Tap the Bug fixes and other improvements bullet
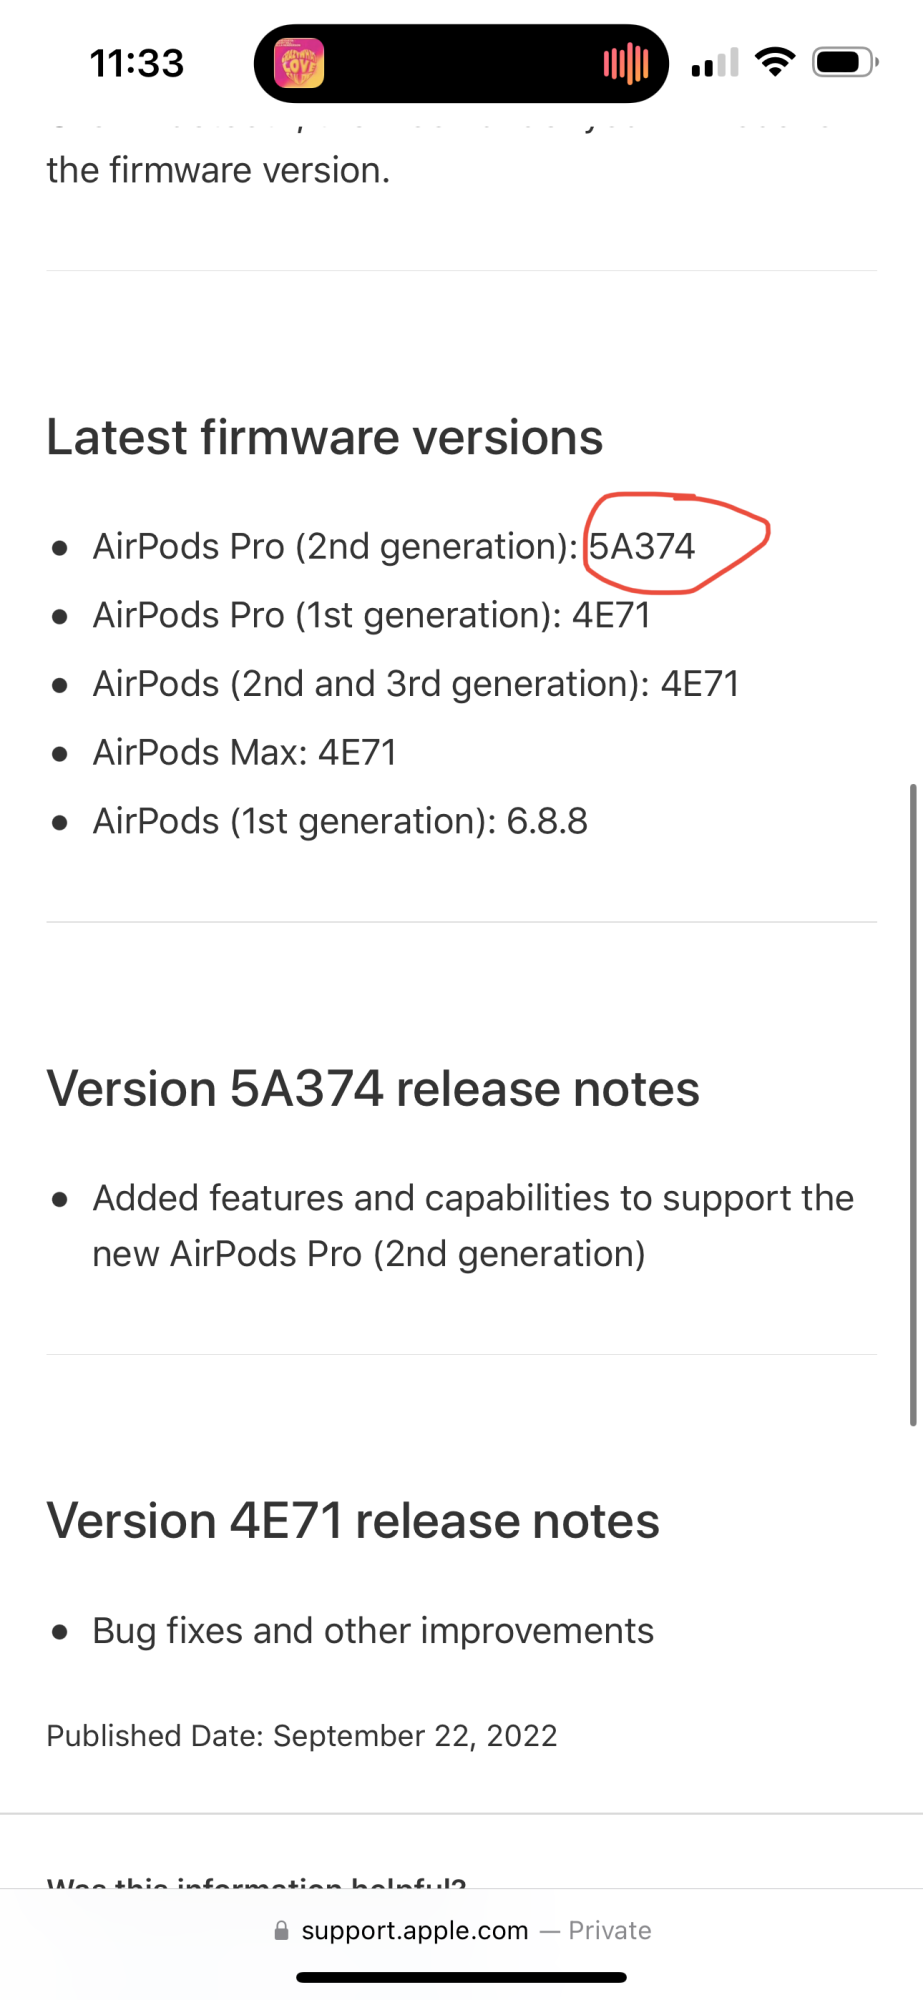This screenshot has width=923, height=2000. click(373, 1630)
